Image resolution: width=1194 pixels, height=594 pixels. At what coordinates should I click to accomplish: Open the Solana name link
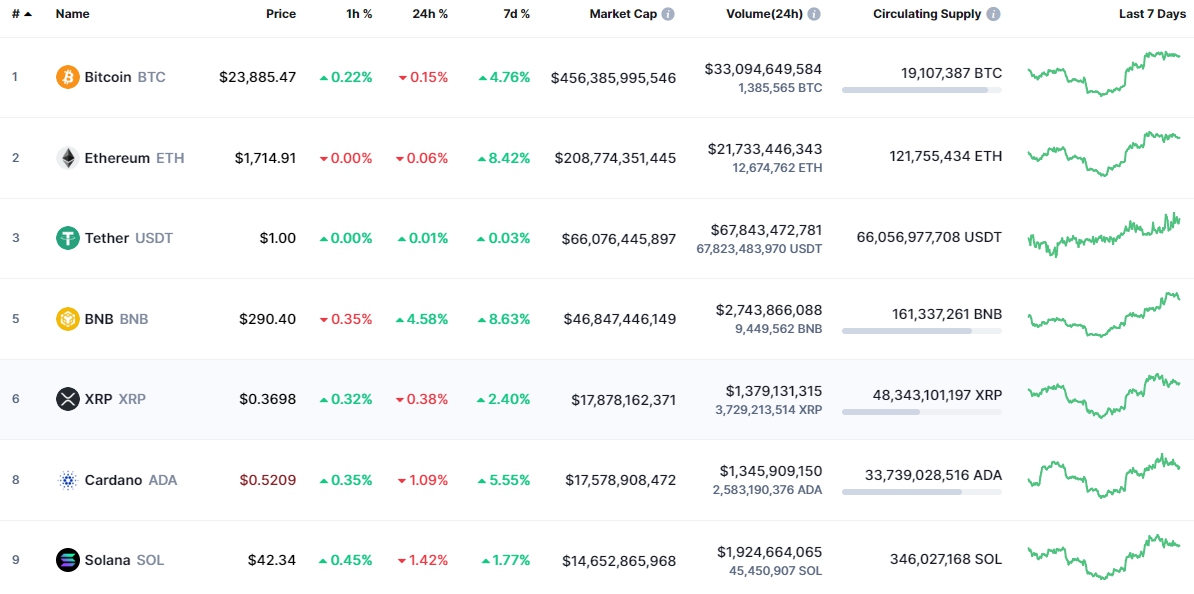pyautogui.click(x=107, y=560)
